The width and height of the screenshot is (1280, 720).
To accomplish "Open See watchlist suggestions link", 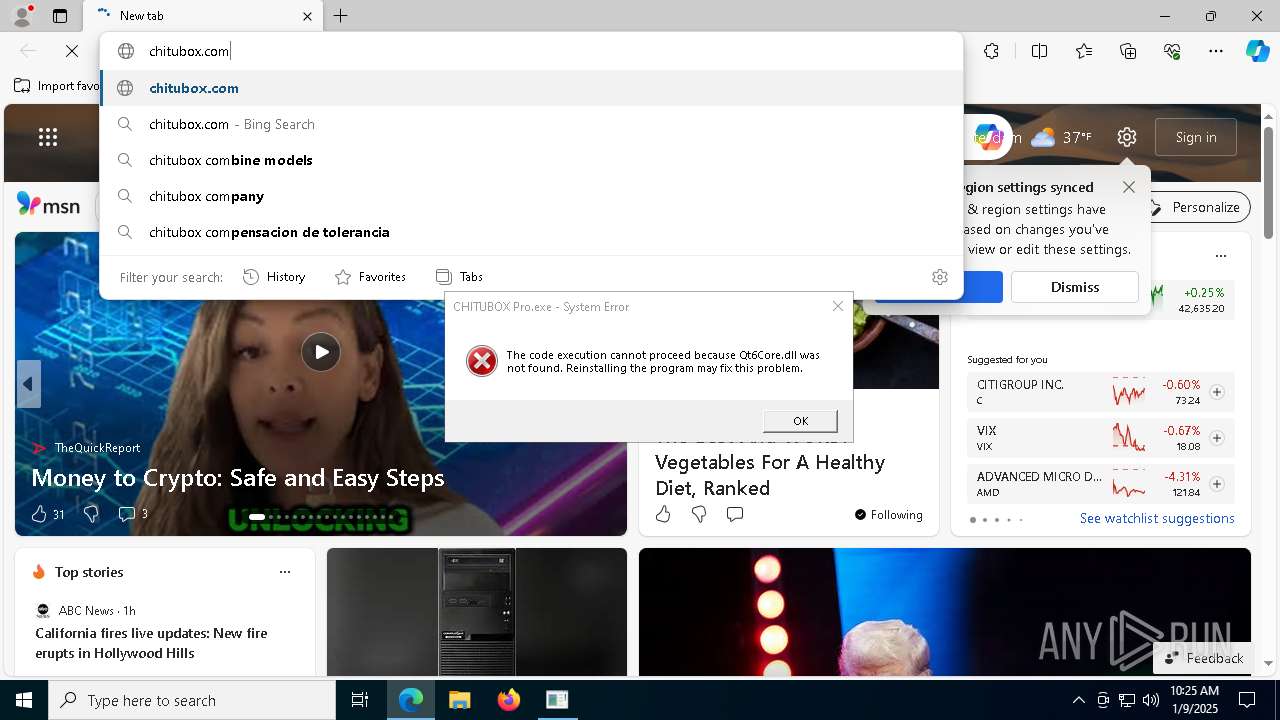I will 1157,518.
